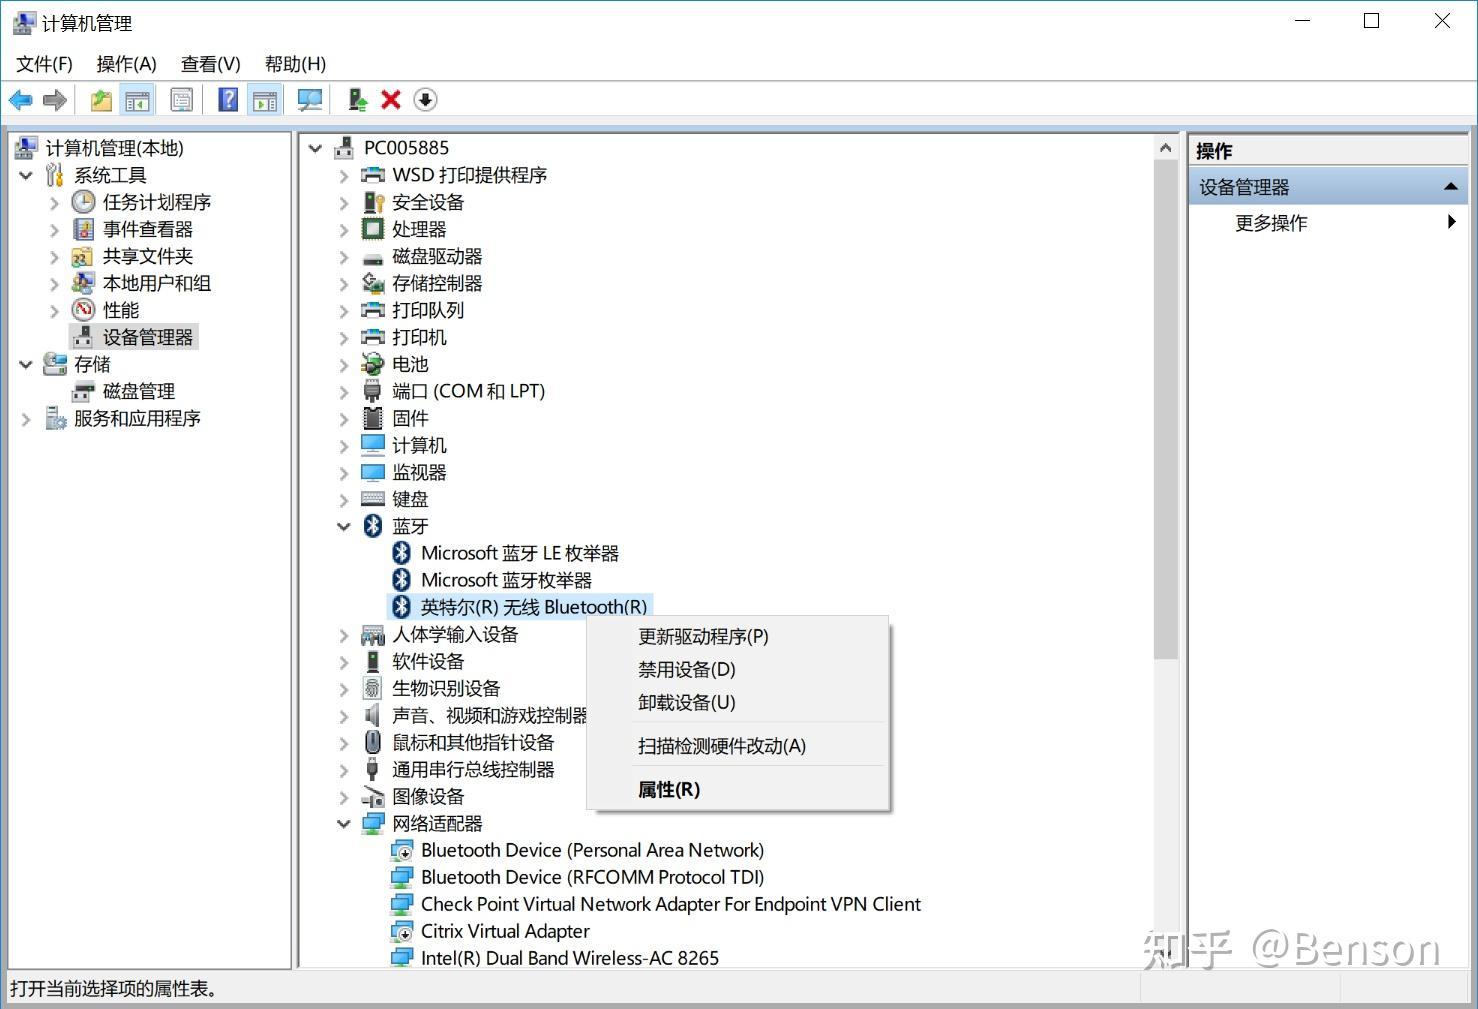This screenshot has width=1478, height=1009.
Task: Select Bluetooth Device (RFCOMM Protocol TDI)
Action: pos(592,877)
